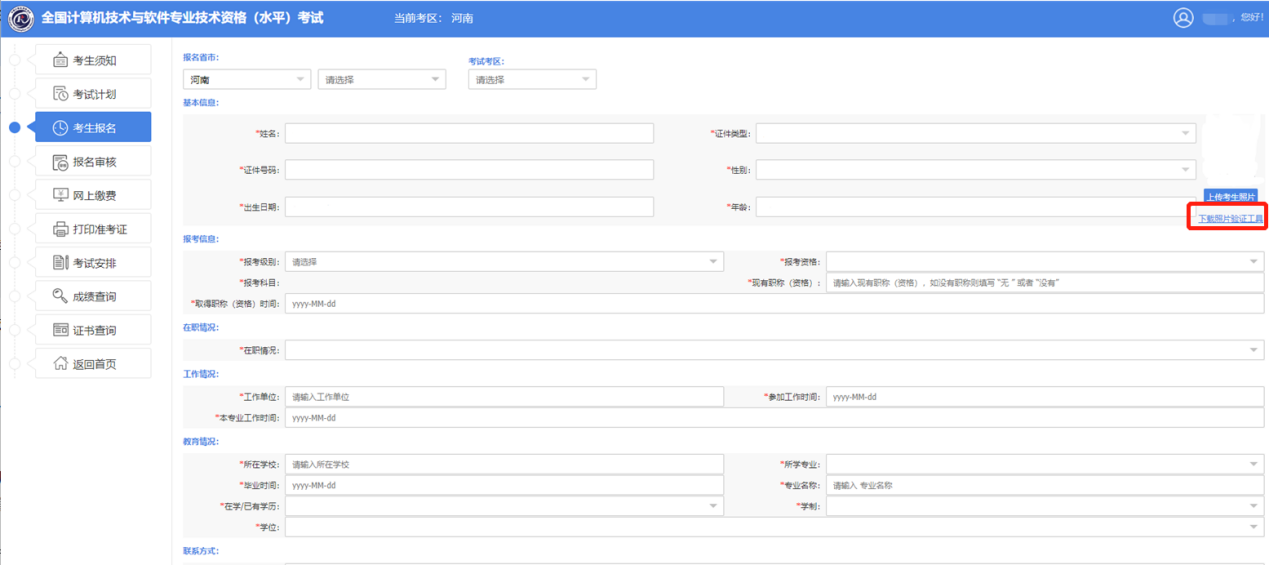Expand the 证件类型 dropdown
Screen dimensions: 1269x565
click(975, 133)
